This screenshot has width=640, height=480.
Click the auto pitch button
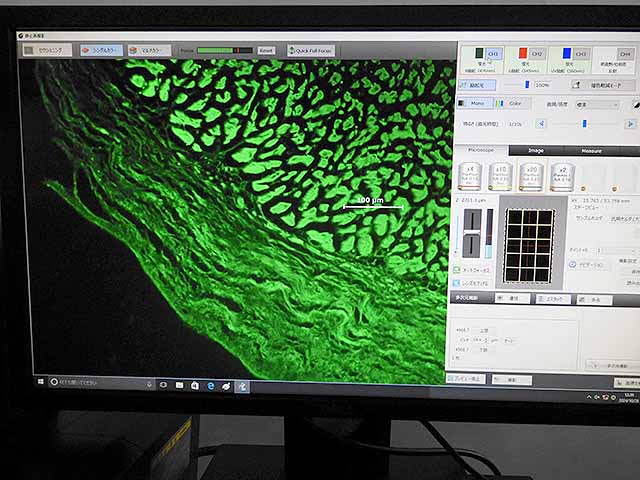tap(509, 340)
